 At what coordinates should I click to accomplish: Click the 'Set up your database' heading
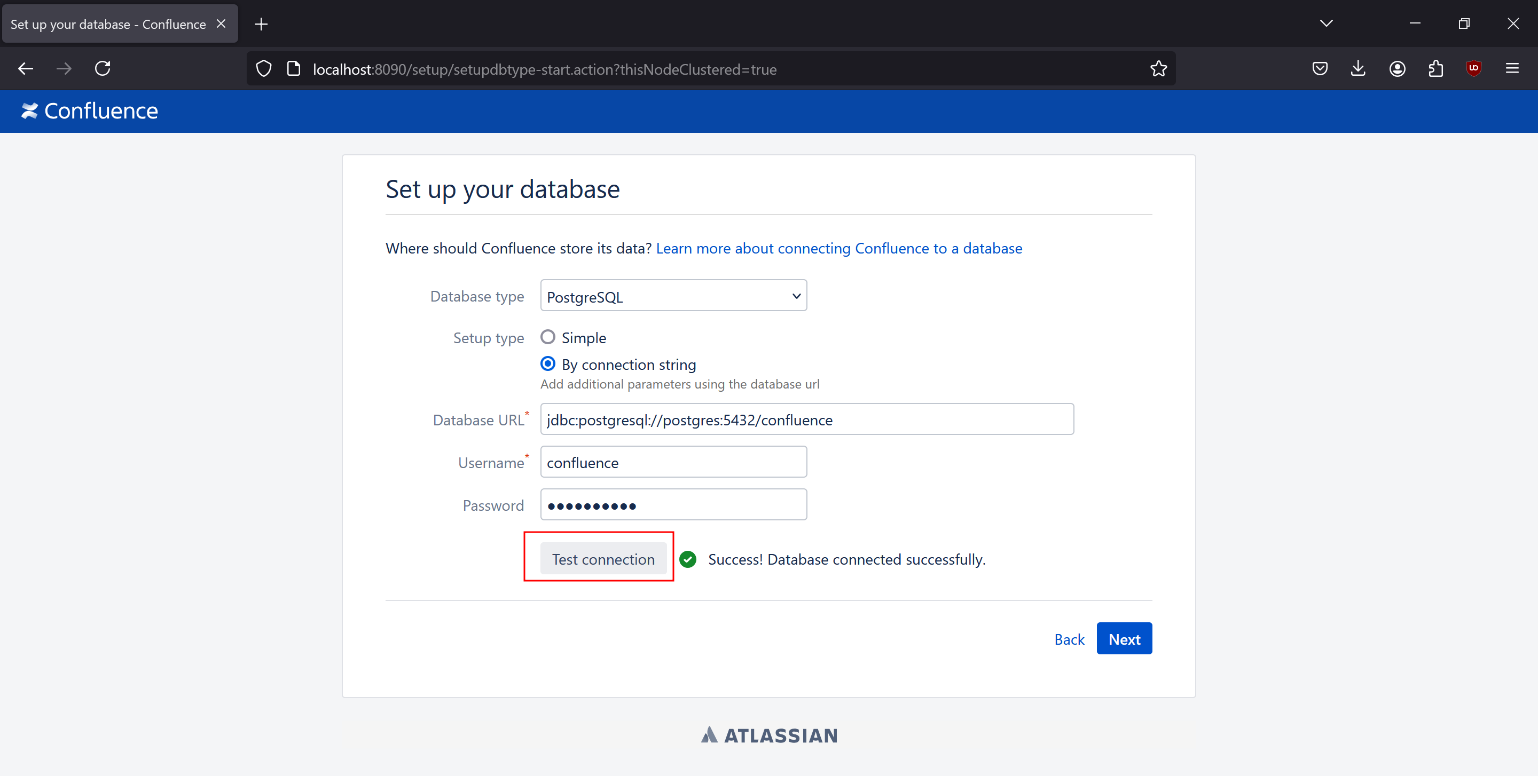(x=503, y=189)
